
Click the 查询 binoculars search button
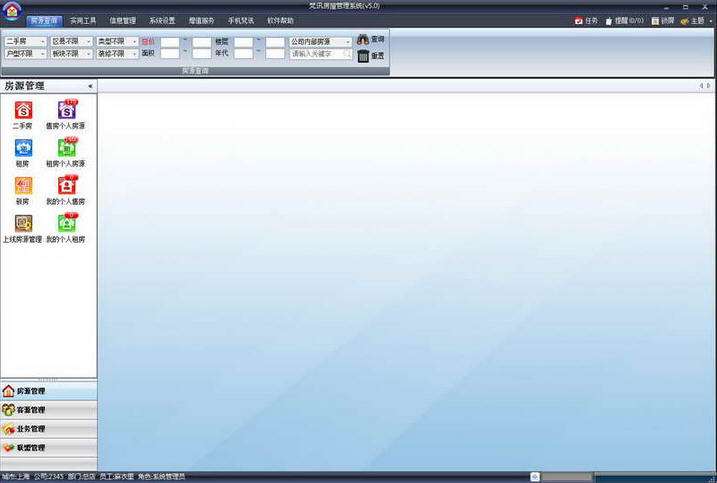coord(370,40)
